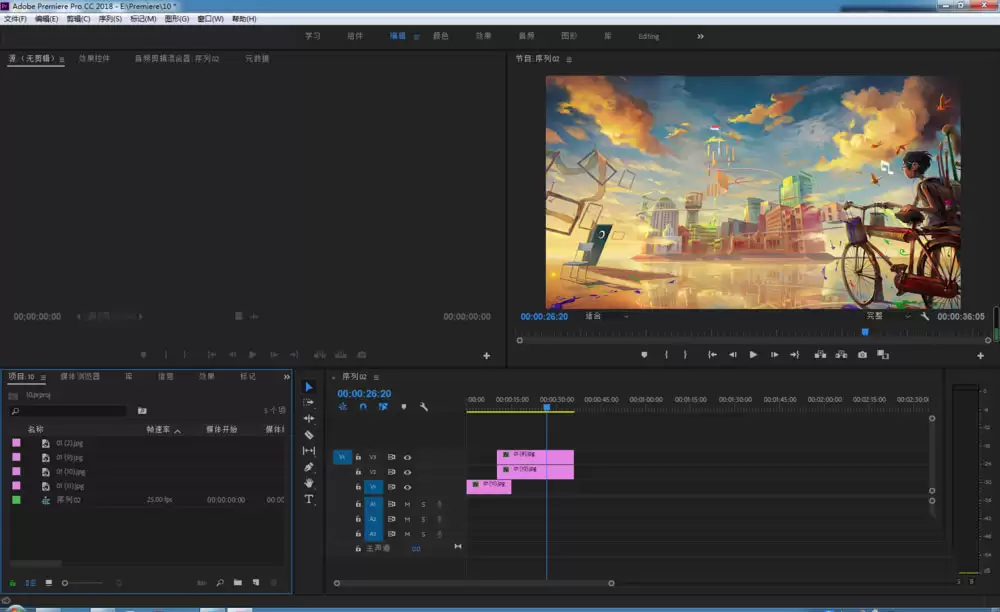Click the search field in Project panel
Viewport: 1000px width, 612px height.
69,411
